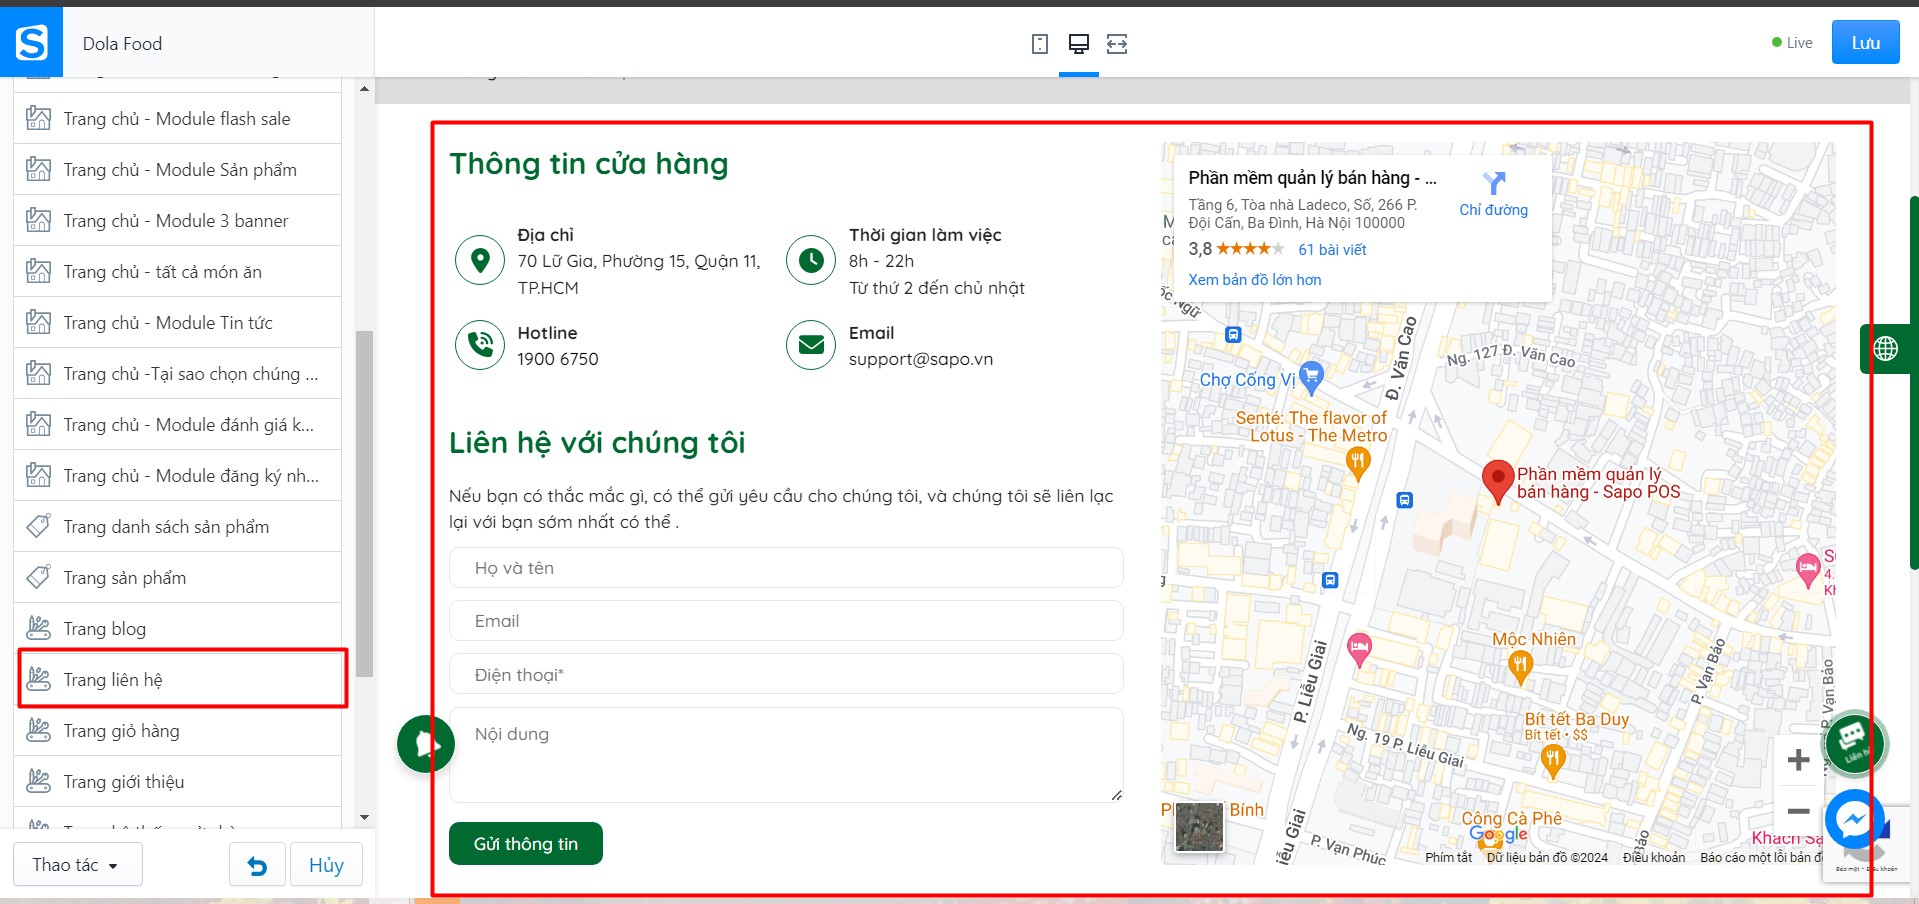The image size is (1919, 904).
Task: Click the Dola Food theme name
Action: point(122,44)
